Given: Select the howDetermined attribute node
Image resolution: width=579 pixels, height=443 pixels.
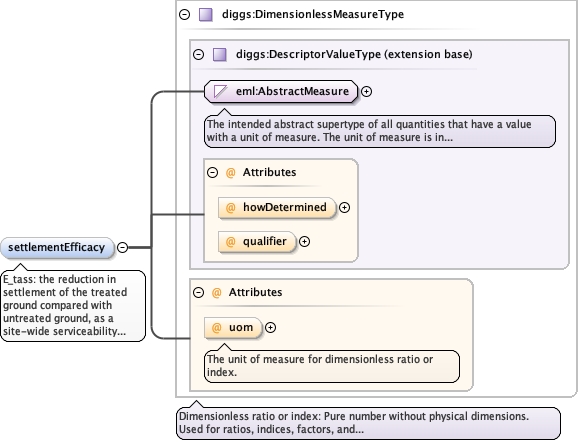Looking at the screenshot, I should [277, 207].
